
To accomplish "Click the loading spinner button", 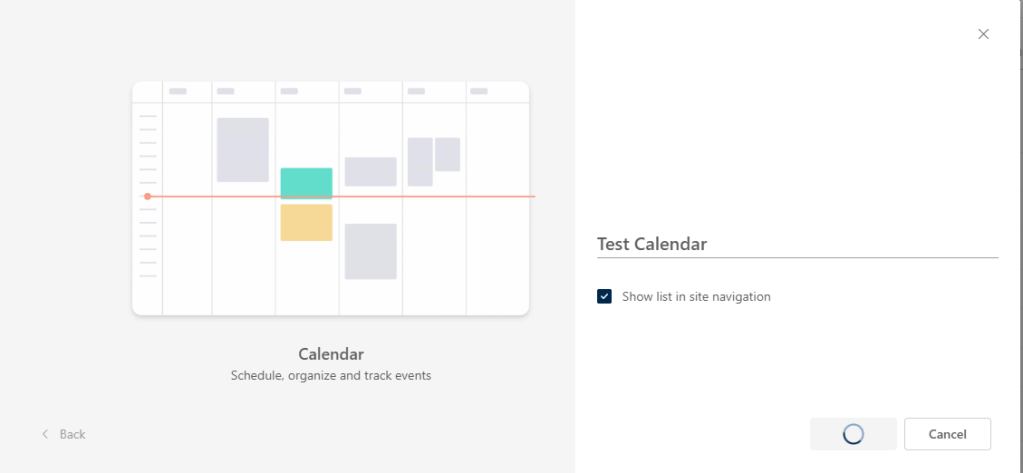I will (853, 434).
